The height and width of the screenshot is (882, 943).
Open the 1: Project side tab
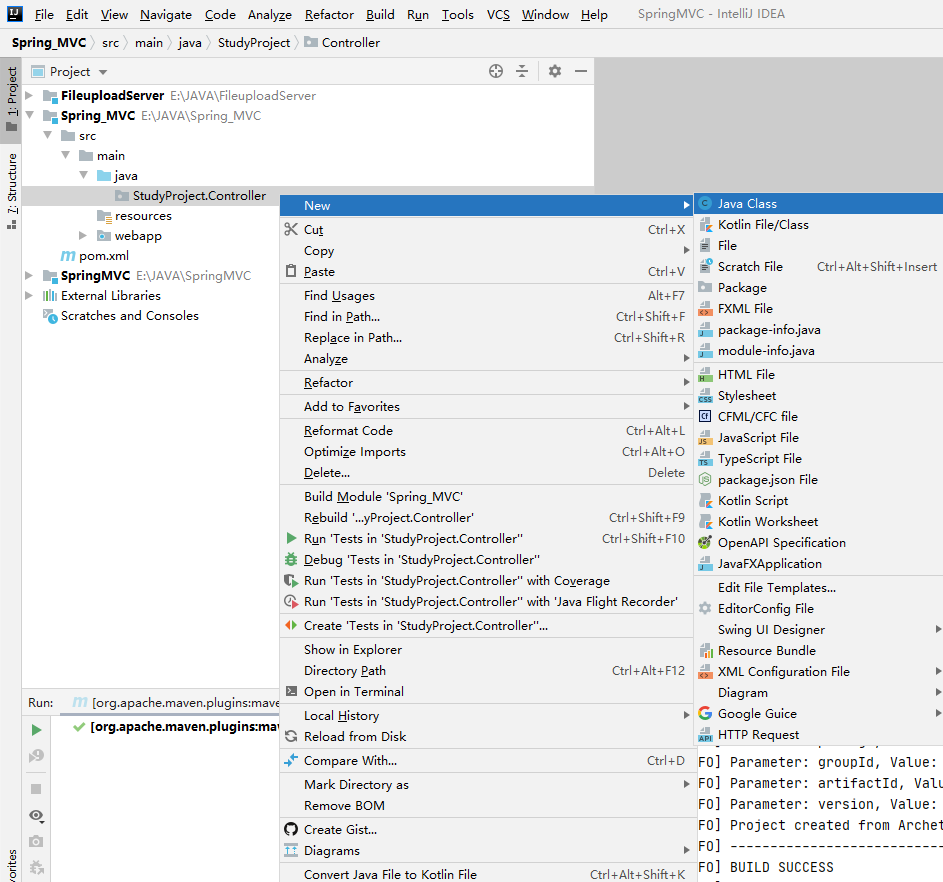(x=12, y=98)
